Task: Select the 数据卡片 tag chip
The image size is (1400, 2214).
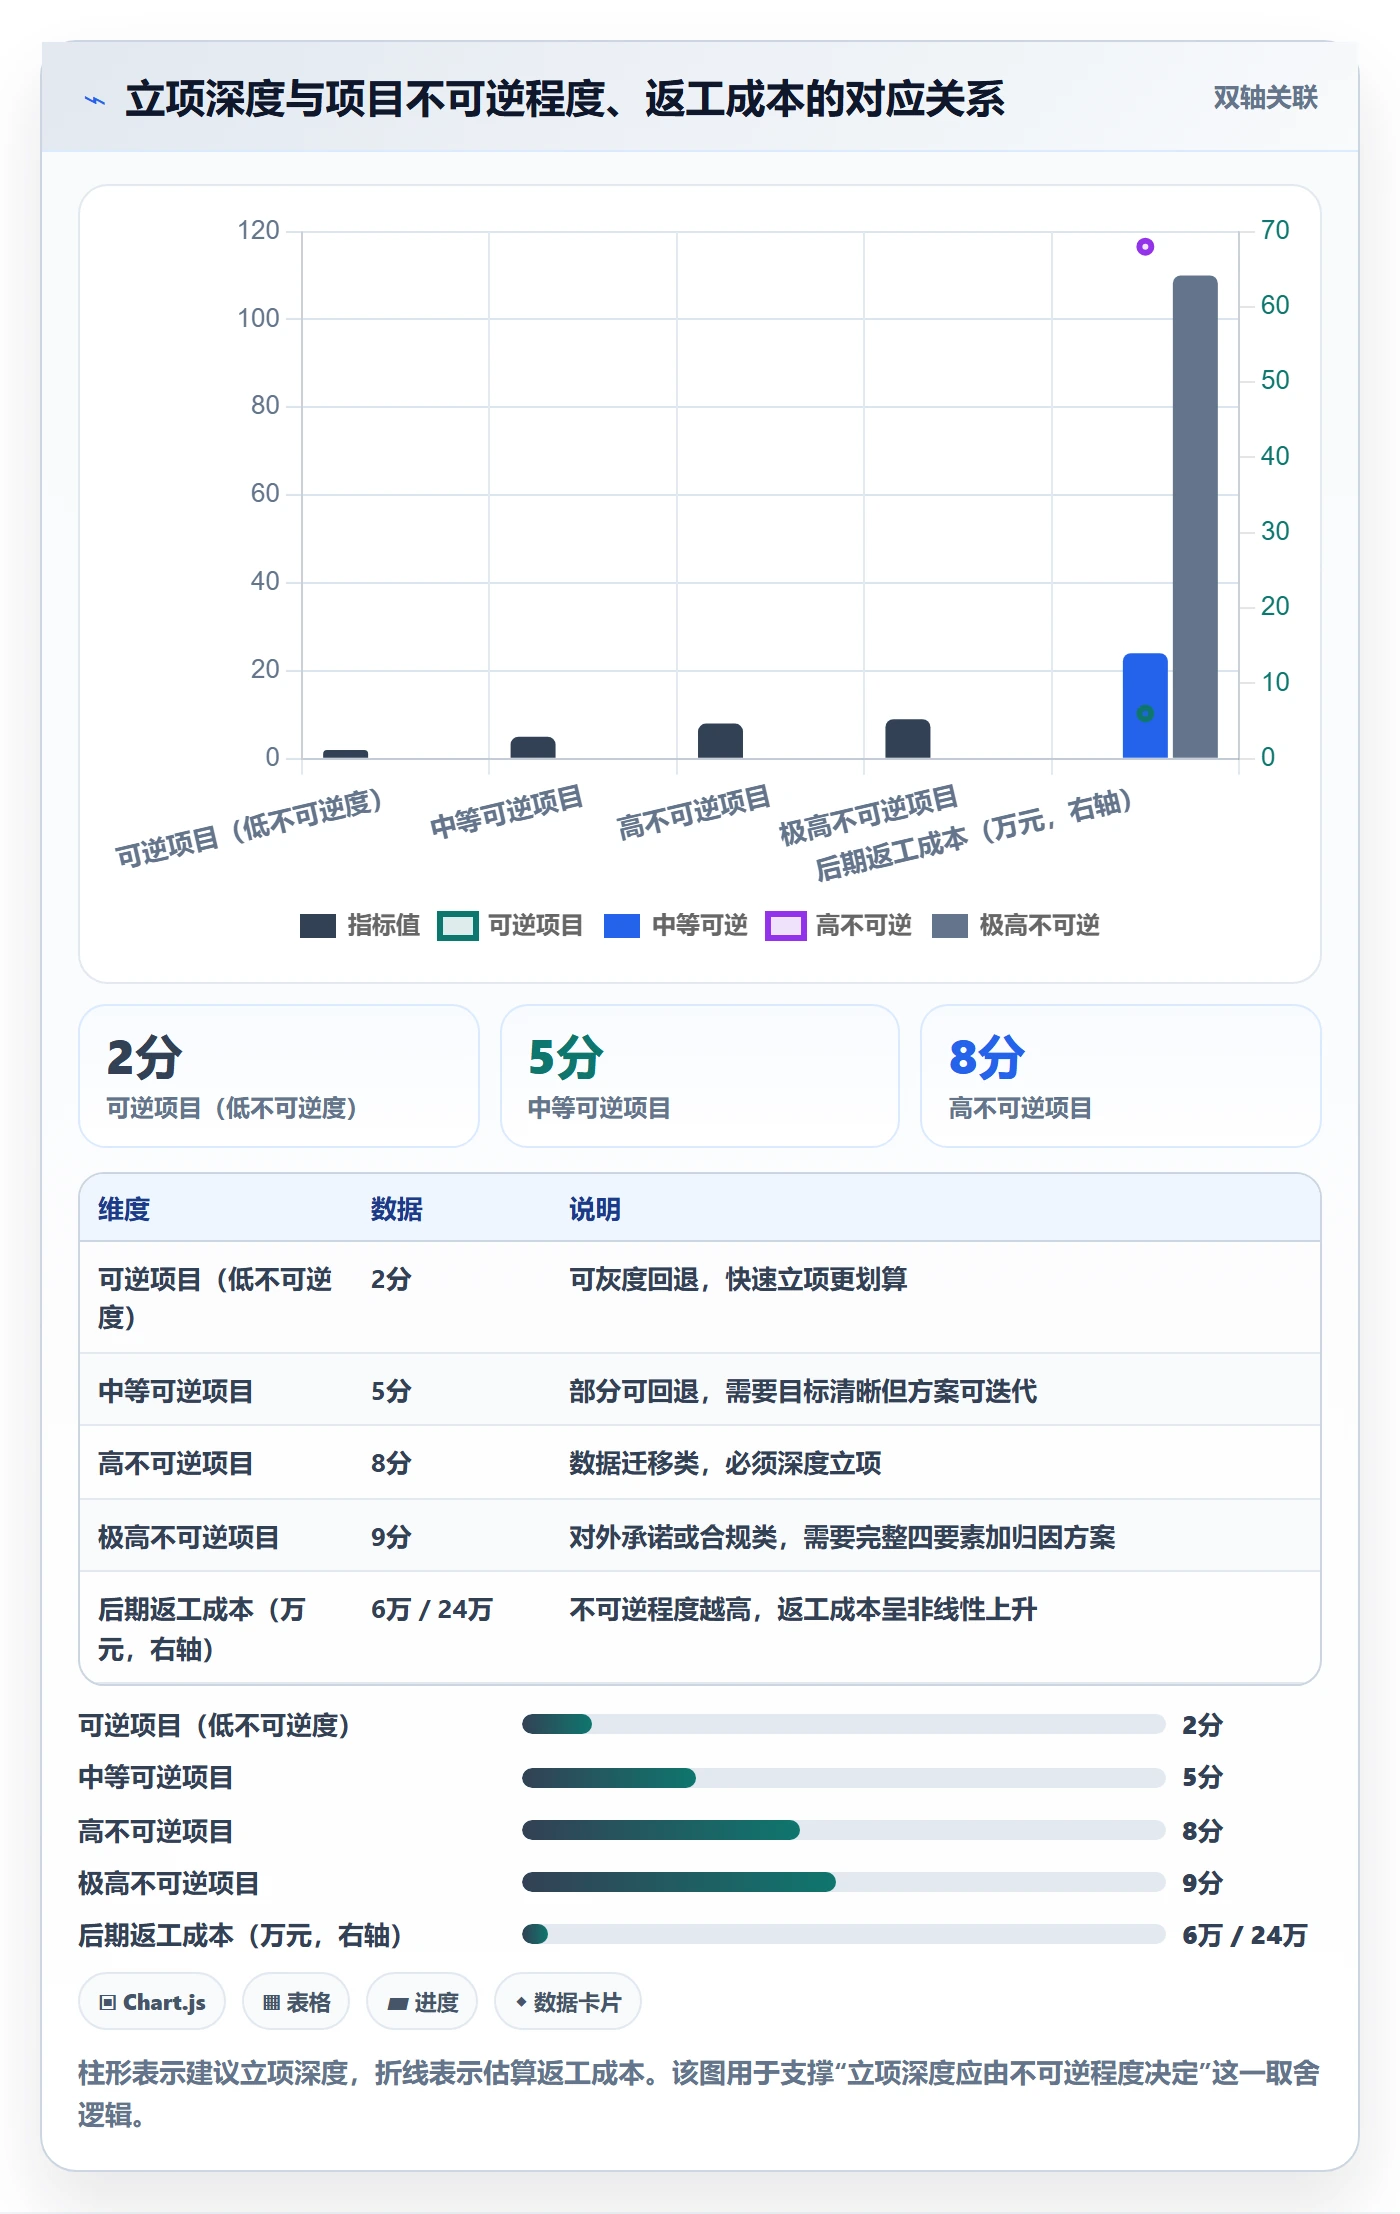Action: tap(568, 2002)
